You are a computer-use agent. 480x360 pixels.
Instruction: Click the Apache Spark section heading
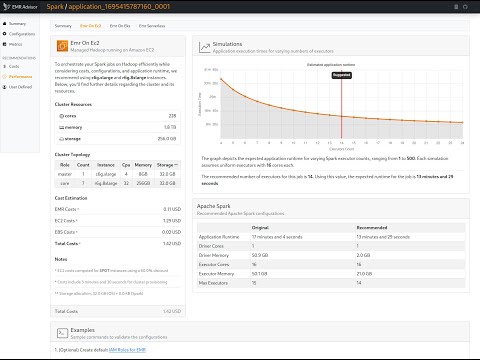[214, 206]
